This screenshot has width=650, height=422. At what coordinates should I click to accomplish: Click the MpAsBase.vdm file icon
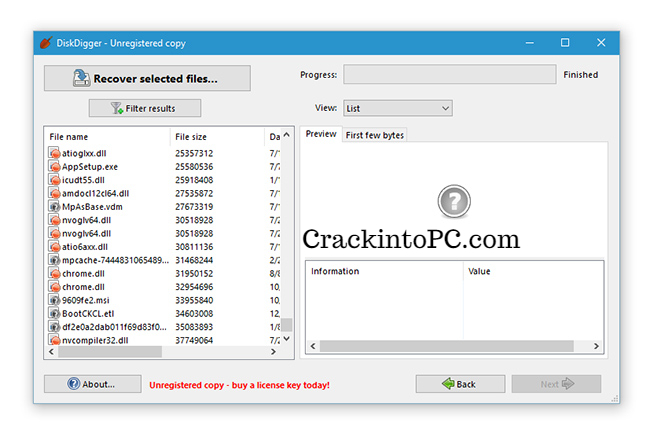(x=54, y=206)
